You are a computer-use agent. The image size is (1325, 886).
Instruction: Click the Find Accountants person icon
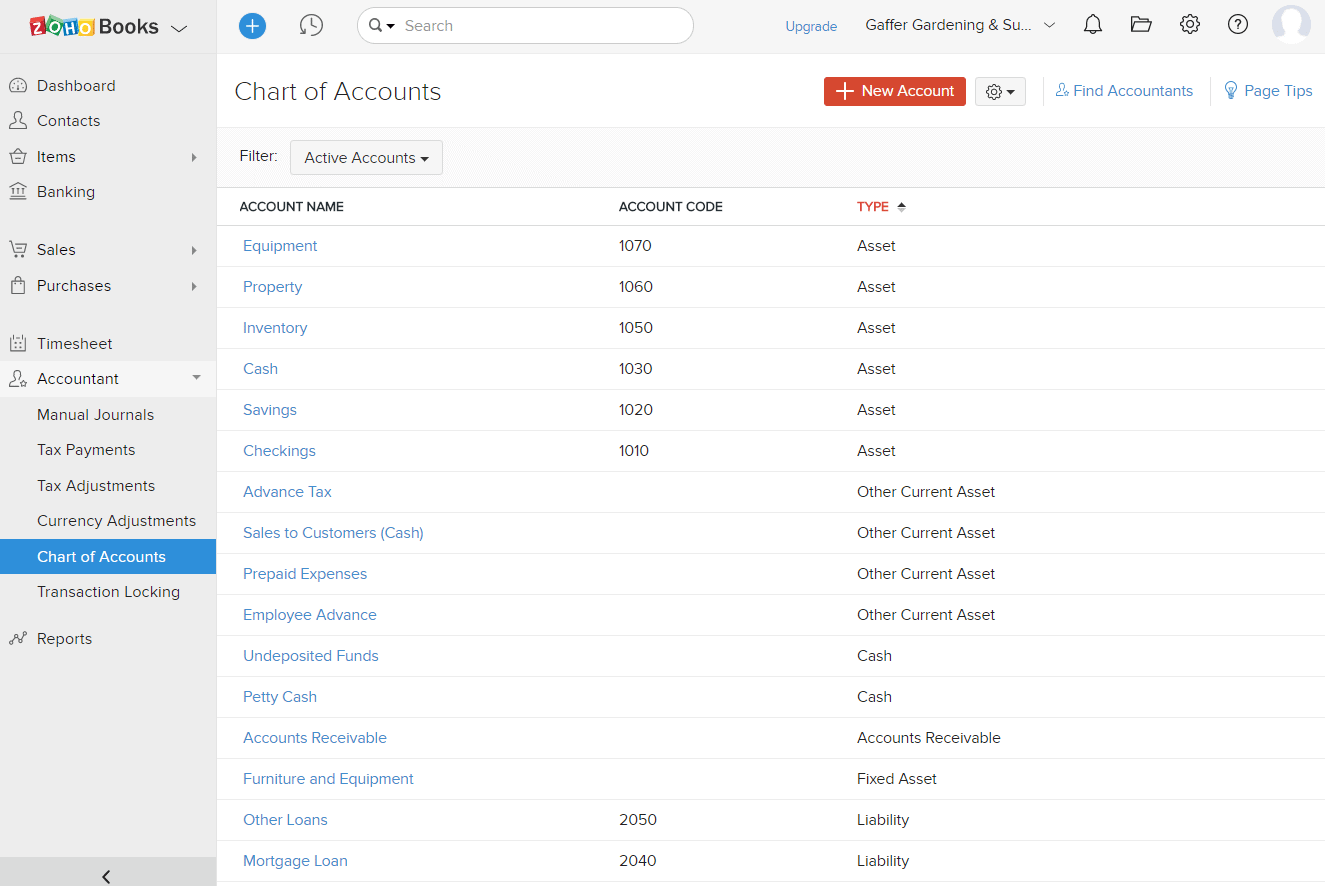click(x=1062, y=91)
